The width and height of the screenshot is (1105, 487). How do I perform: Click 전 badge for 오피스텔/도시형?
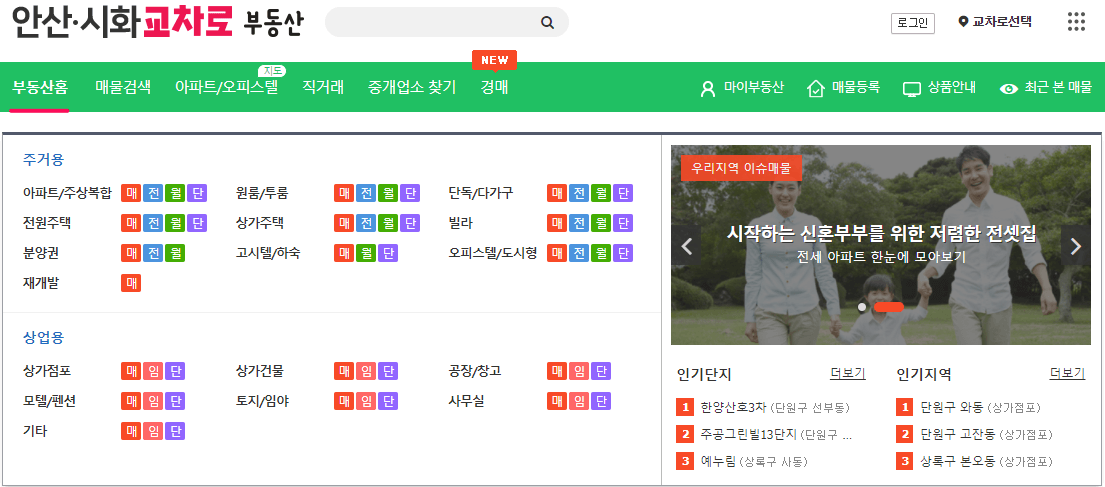click(x=579, y=253)
